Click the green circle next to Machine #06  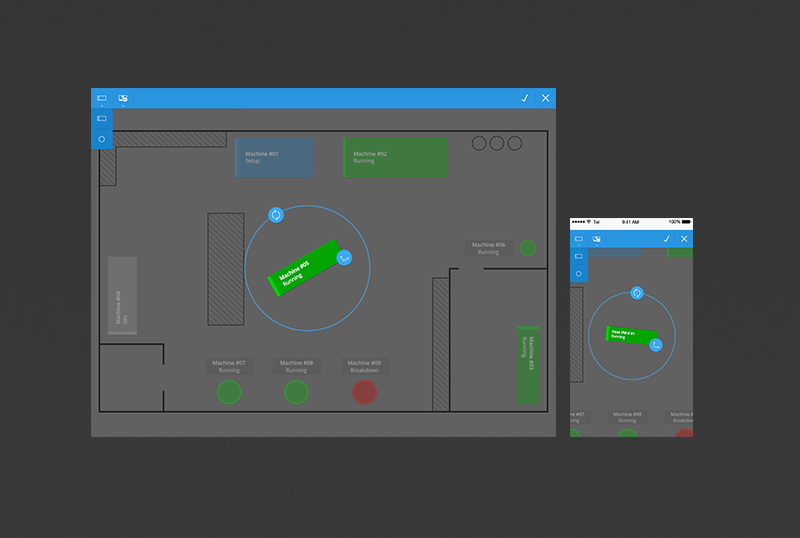pyautogui.click(x=528, y=248)
